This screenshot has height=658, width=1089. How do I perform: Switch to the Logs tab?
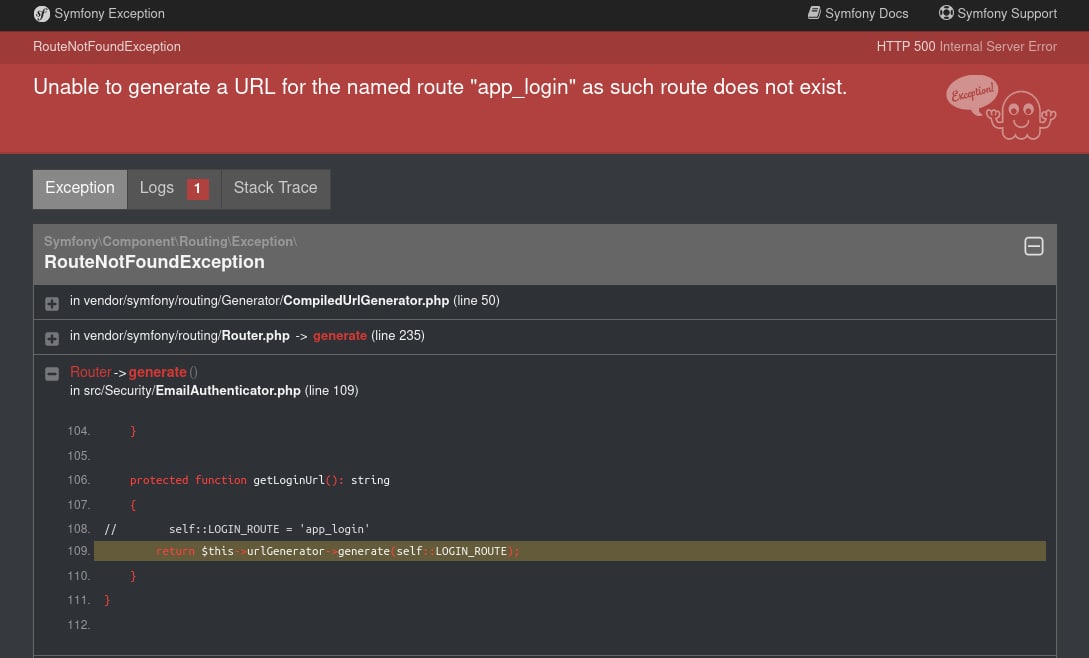coord(174,188)
